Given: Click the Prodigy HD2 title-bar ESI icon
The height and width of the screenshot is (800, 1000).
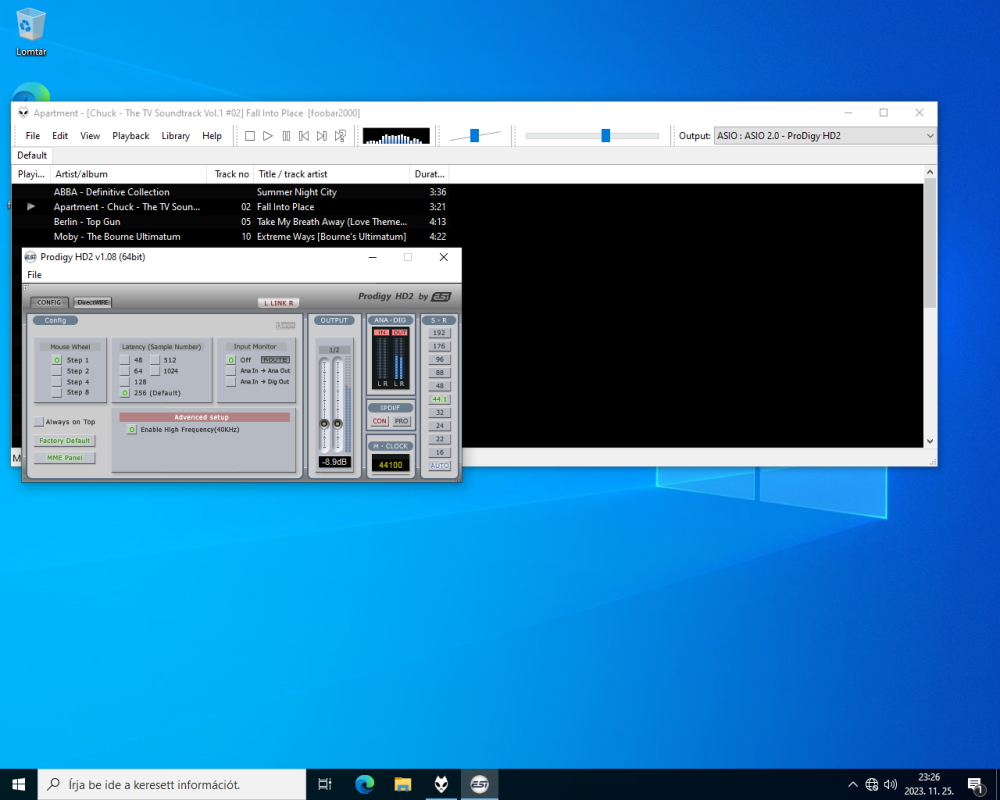Looking at the screenshot, I should click(30, 257).
